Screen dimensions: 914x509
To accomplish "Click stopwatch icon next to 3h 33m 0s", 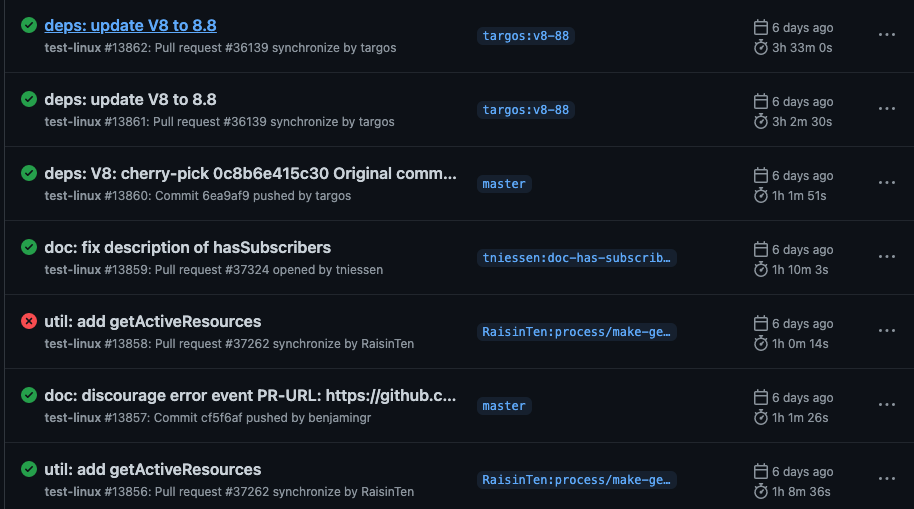I will click(x=761, y=48).
